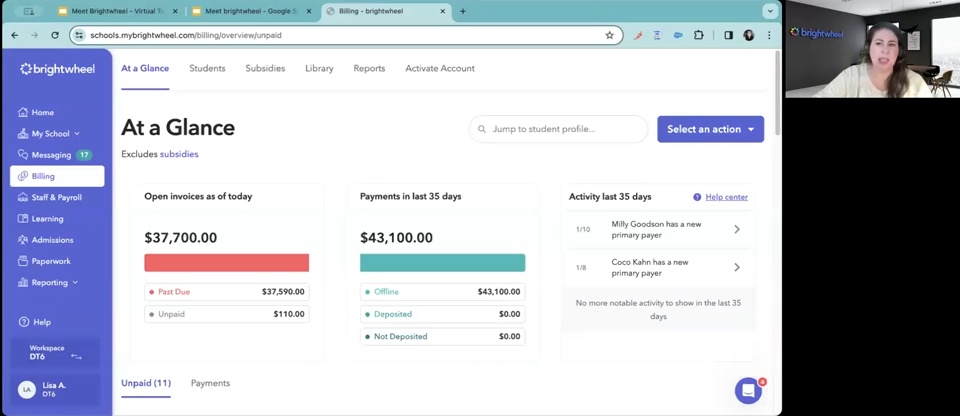The image size is (960, 416).
Task: Expand My School menu
Action: pyautogui.click(x=49, y=134)
